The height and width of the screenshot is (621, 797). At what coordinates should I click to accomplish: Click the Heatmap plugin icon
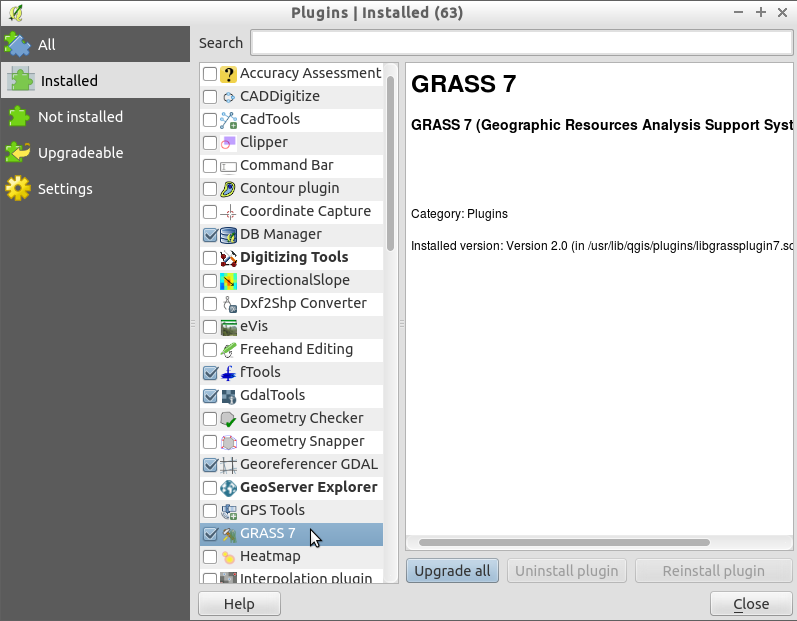click(229, 557)
